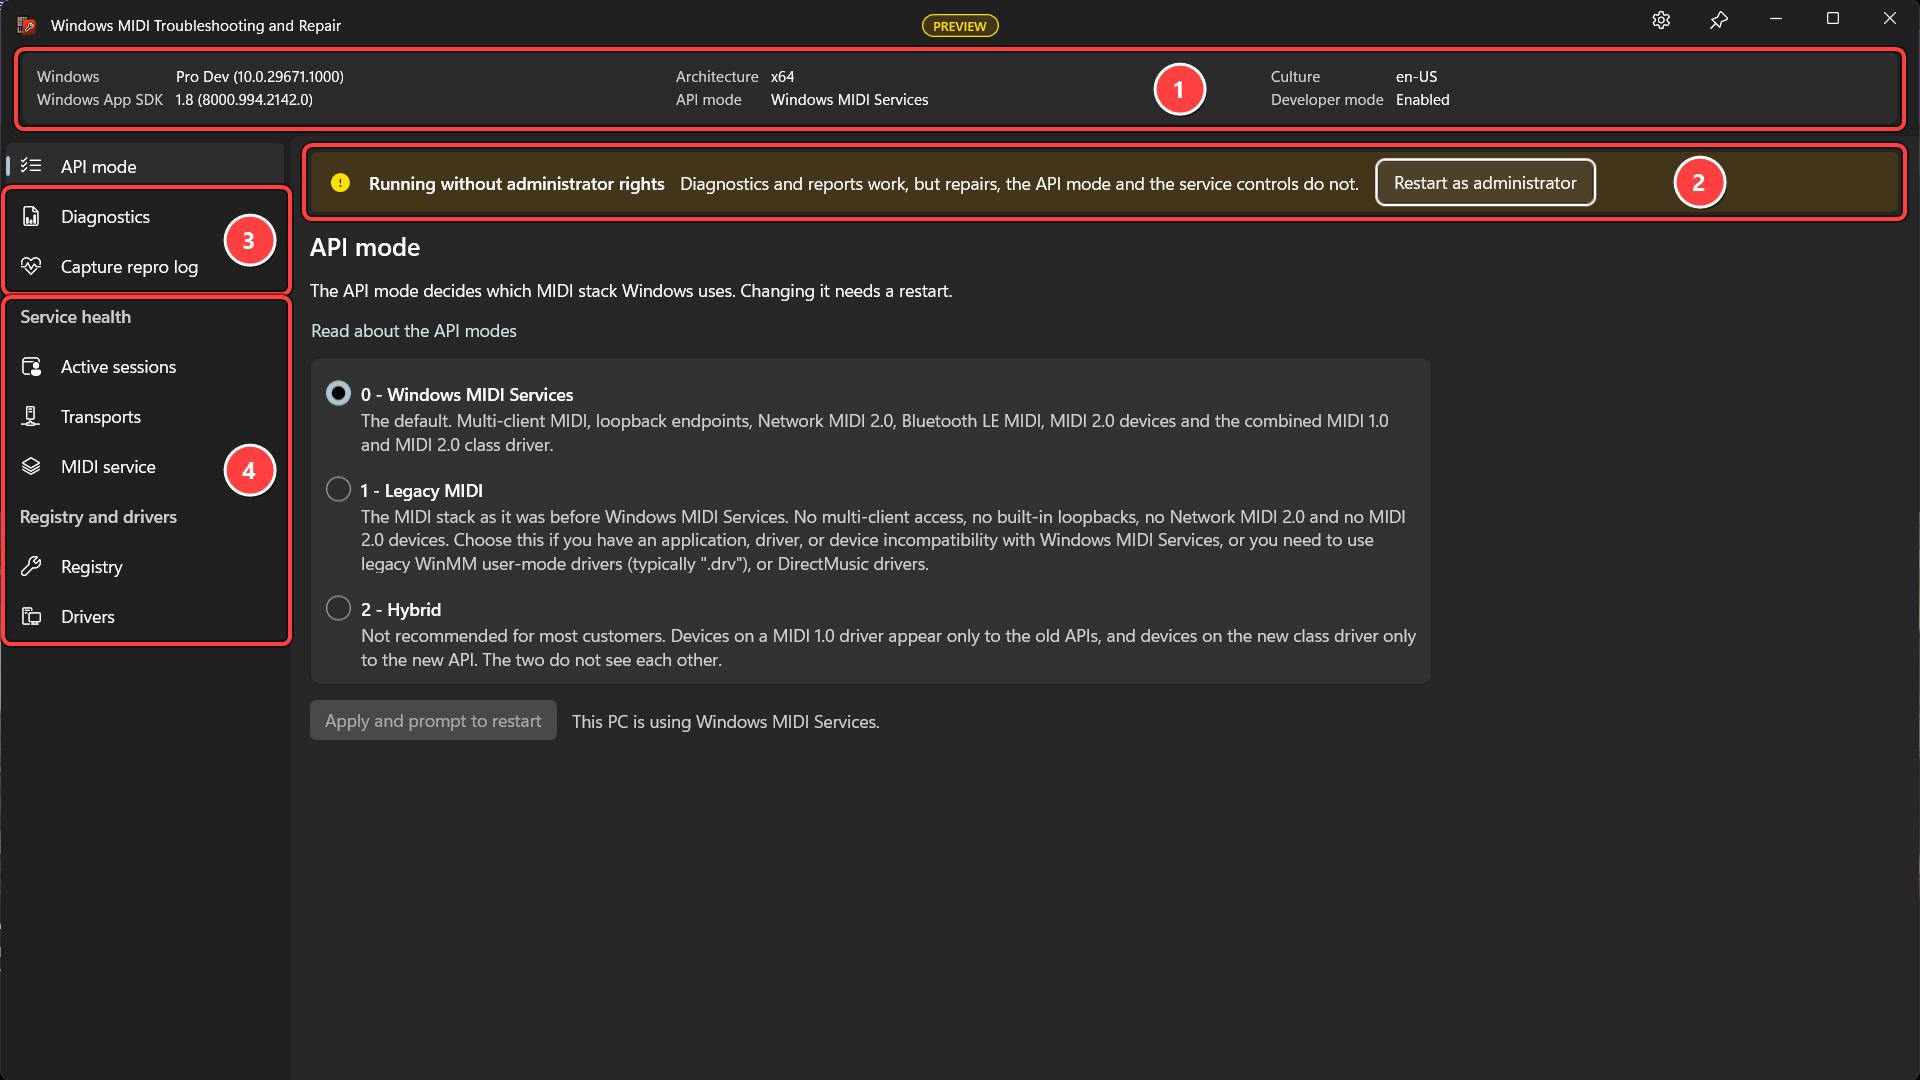
Task: Open the Diagnostics page
Action: [x=145, y=216]
